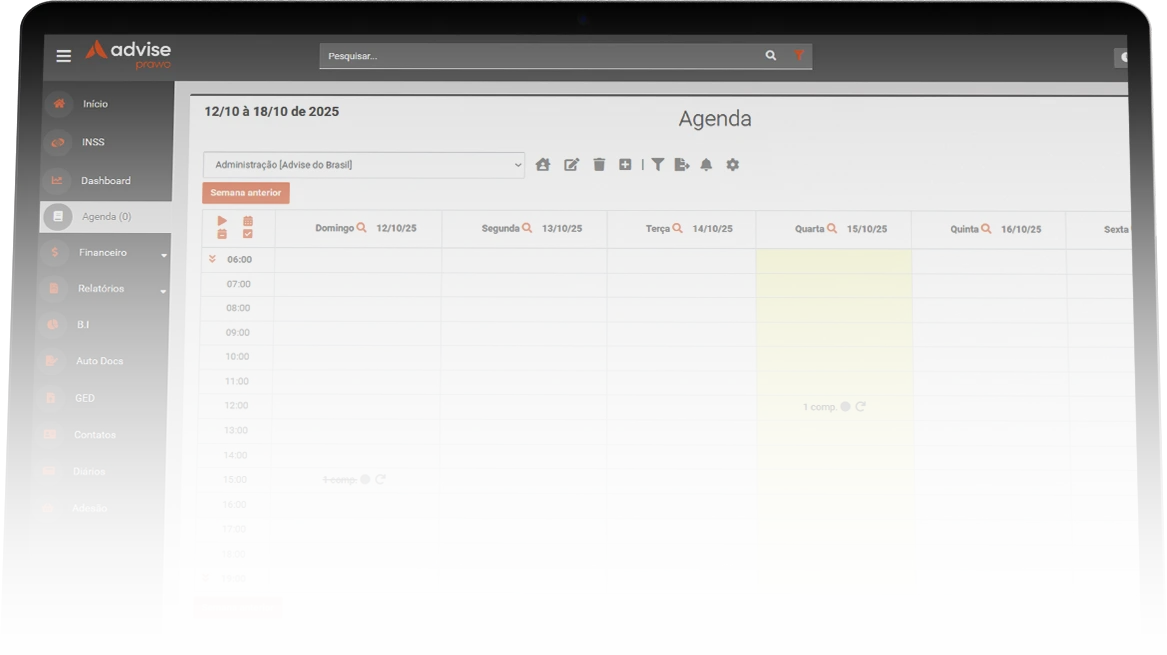Toggle the hamburger sidebar menu
The width and height of the screenshot is (1167, 655).
(x=64, y=56)
